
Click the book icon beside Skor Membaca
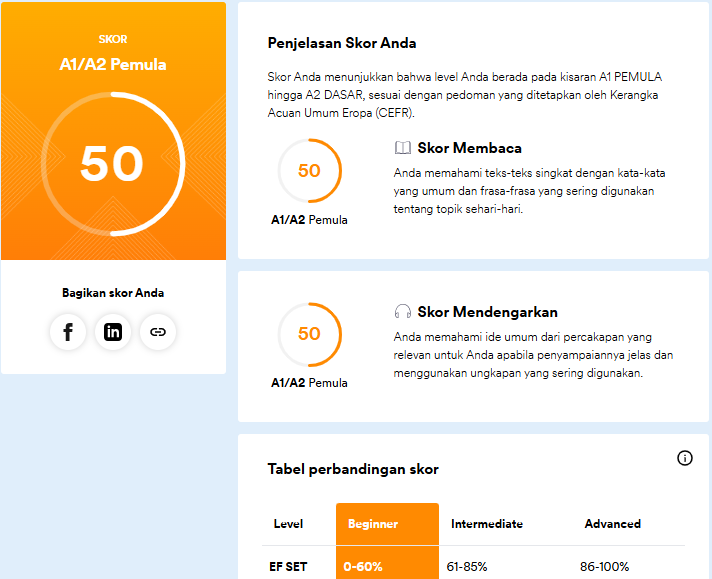(403, 148)
